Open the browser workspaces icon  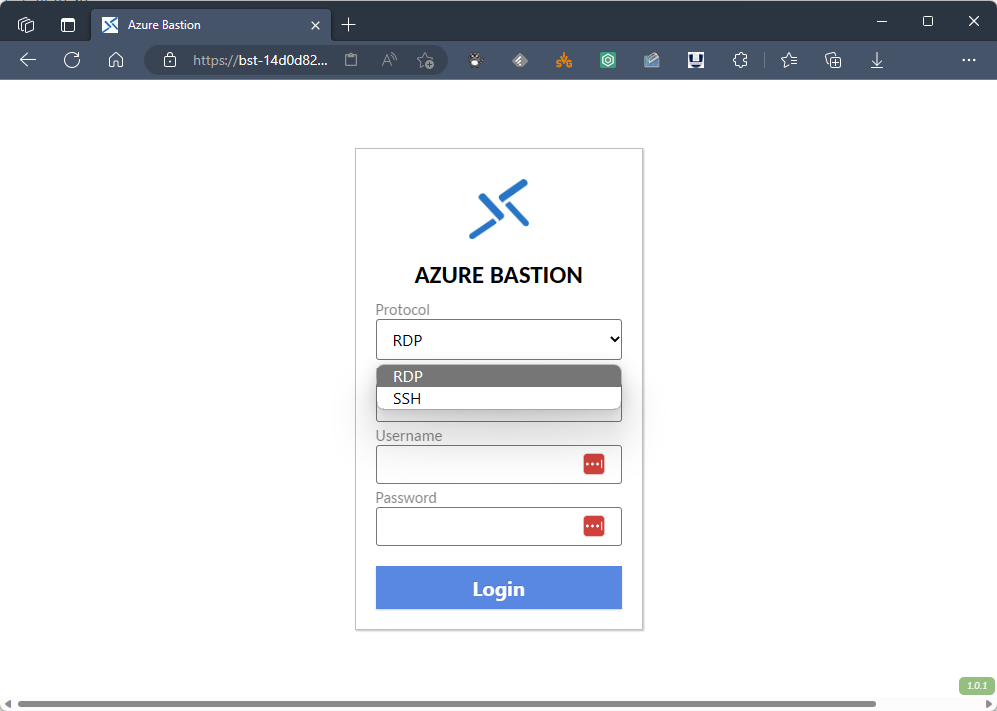(x=26, y=25)
